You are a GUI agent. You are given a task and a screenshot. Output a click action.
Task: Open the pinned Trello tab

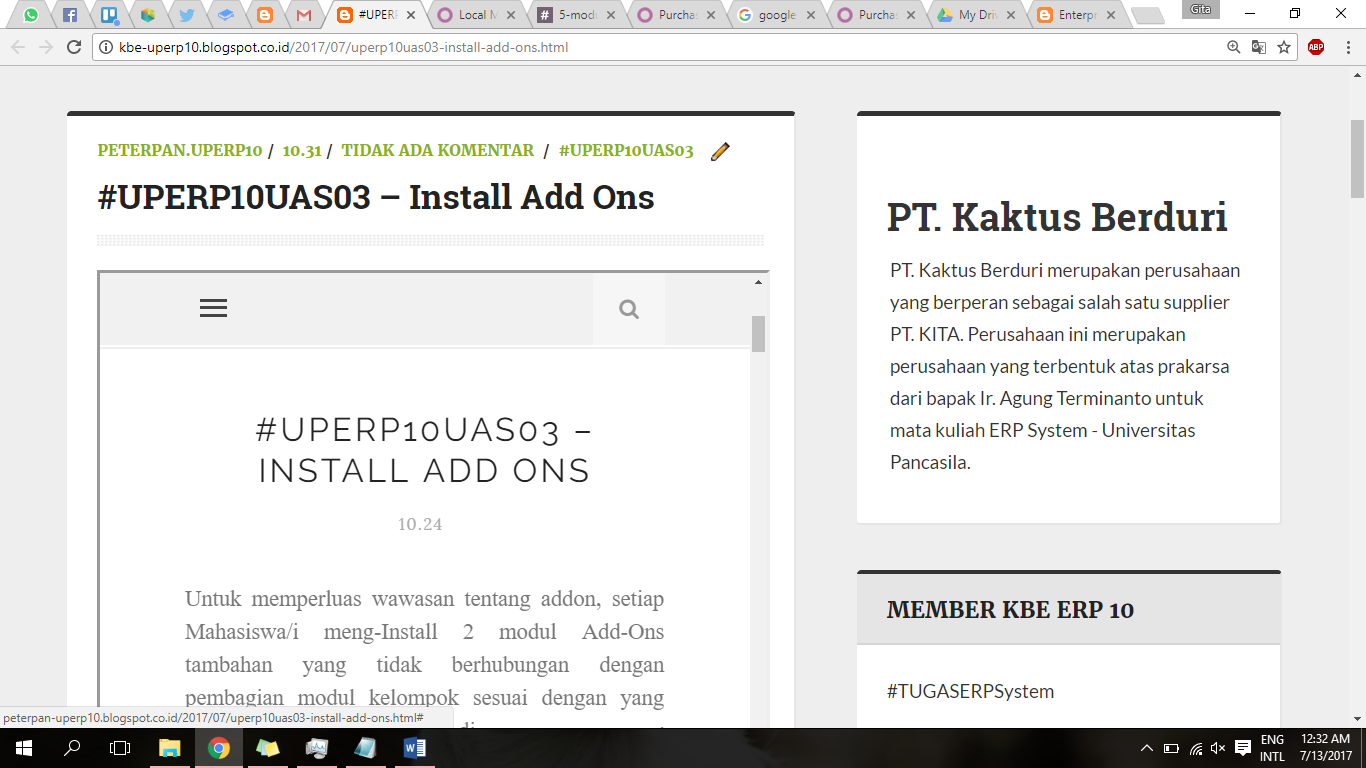click(x=109, y=15)
